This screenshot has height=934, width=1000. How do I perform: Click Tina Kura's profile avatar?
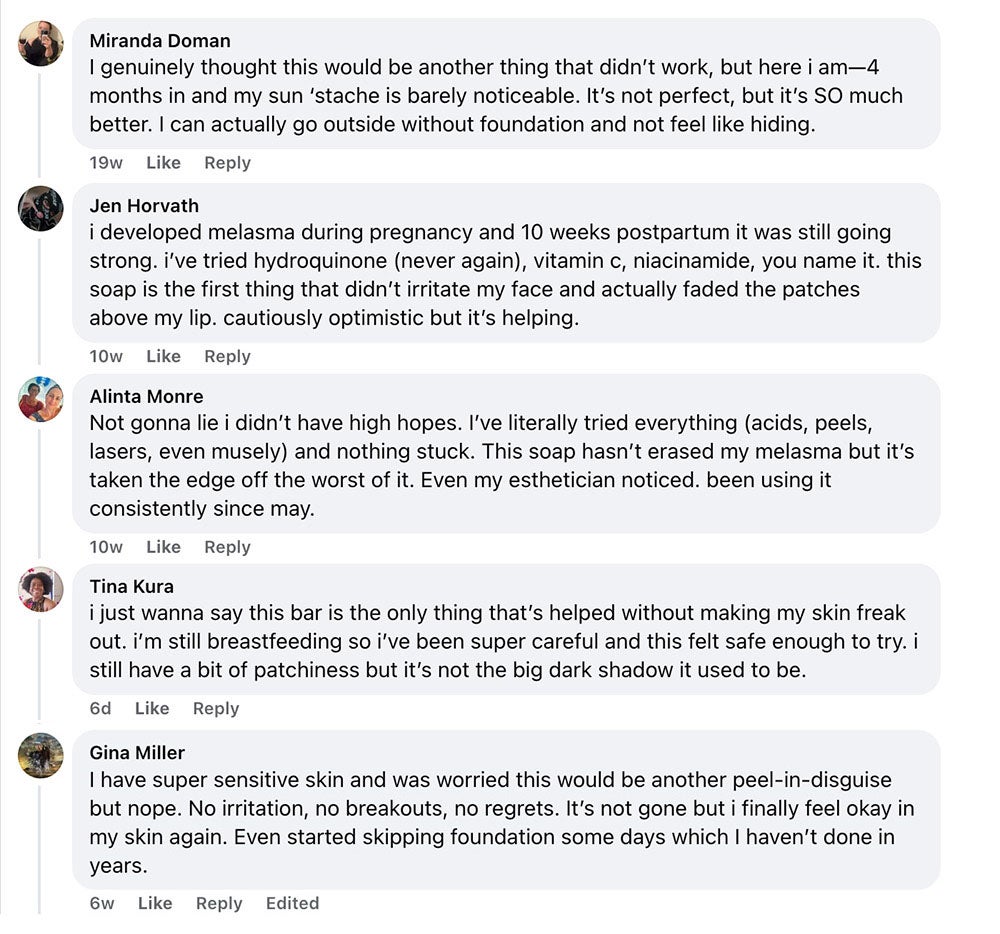coord(41,589)
